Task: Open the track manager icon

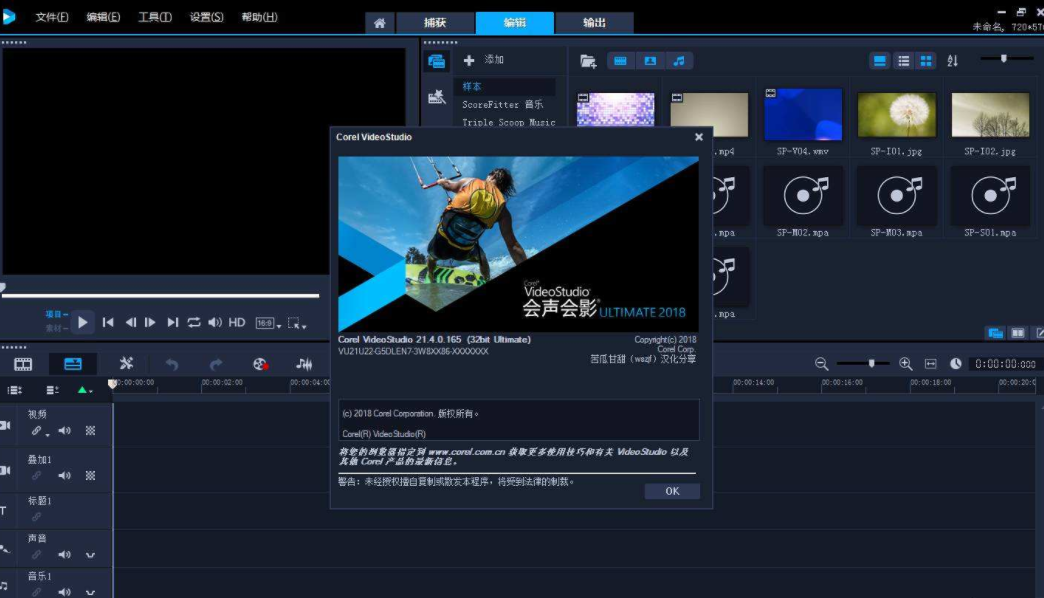Action: pyautogui.click(x=15, y=390)
